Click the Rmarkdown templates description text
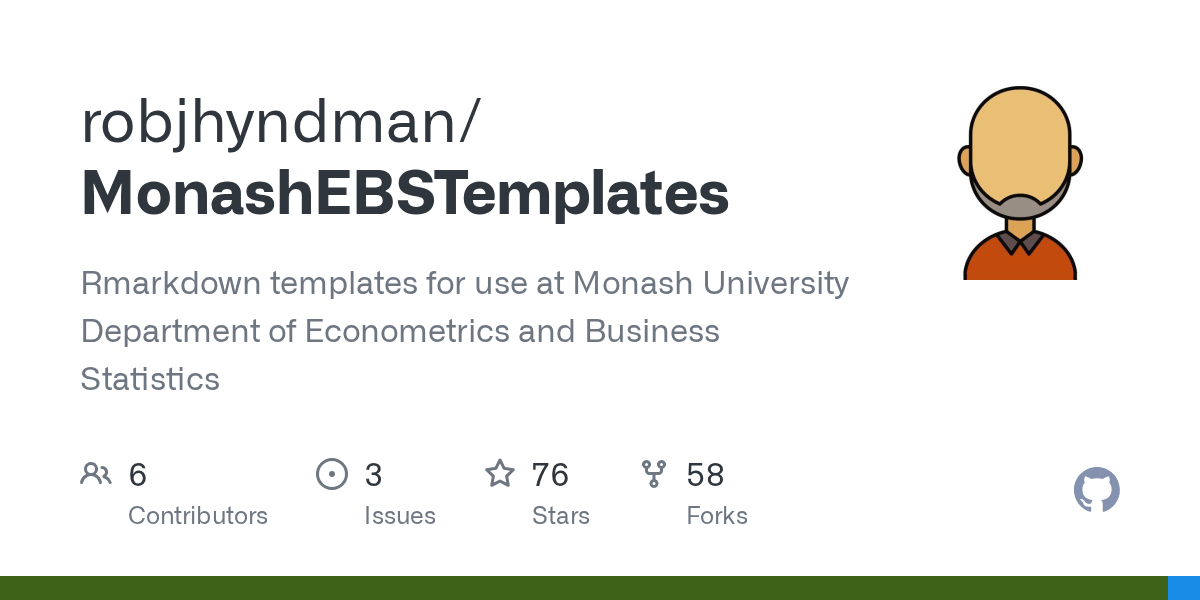1200x600 pixels. click(x=465, y=331)
